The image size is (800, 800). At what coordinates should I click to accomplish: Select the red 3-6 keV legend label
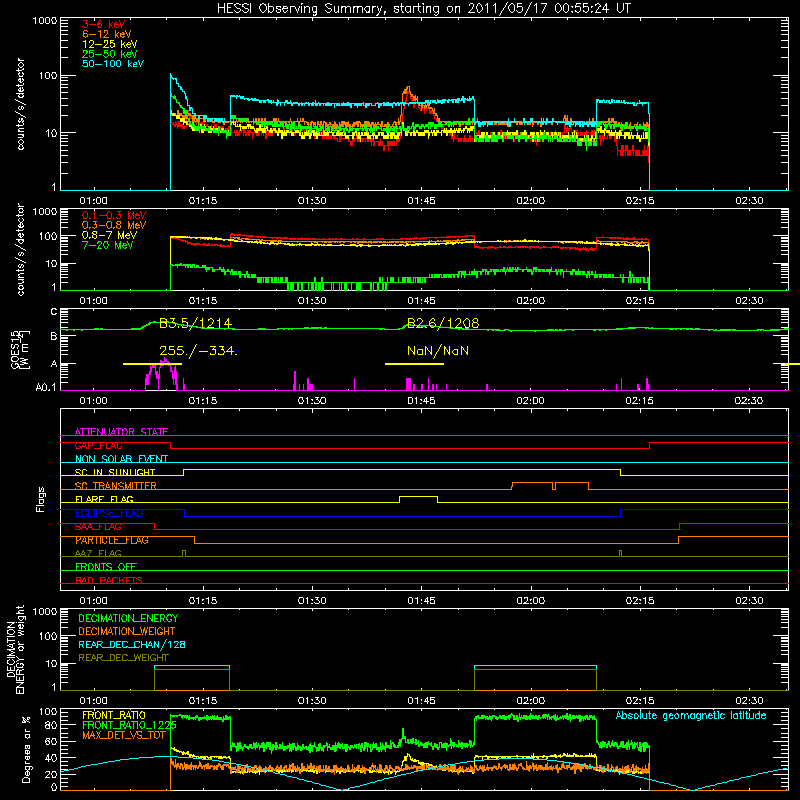point(104,24)
